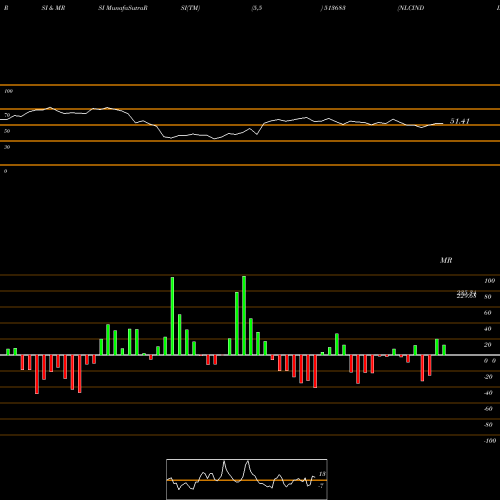Click the MR axis label -80

click(488, 425)
